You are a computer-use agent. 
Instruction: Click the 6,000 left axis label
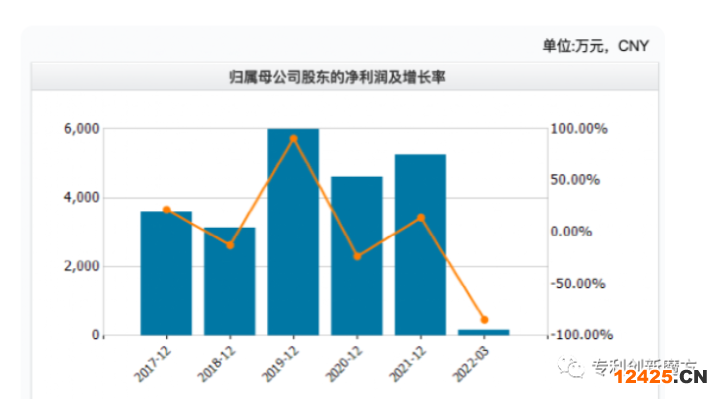click(x=82, y=129)
